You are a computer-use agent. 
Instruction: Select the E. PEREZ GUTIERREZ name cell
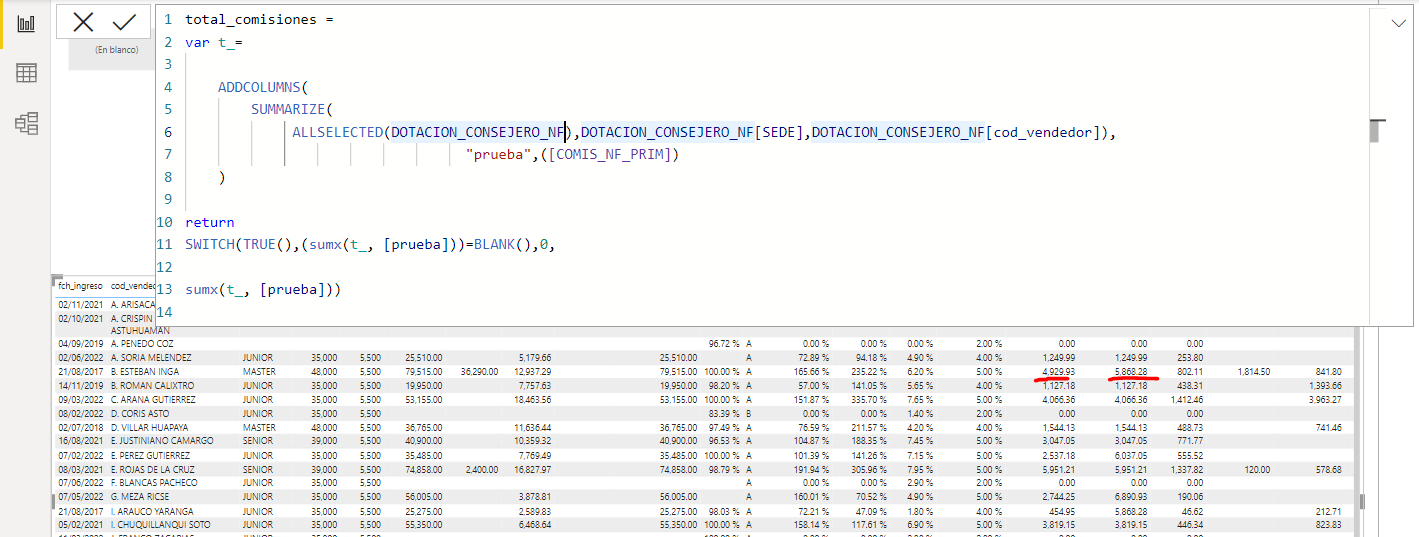(152, 455)
